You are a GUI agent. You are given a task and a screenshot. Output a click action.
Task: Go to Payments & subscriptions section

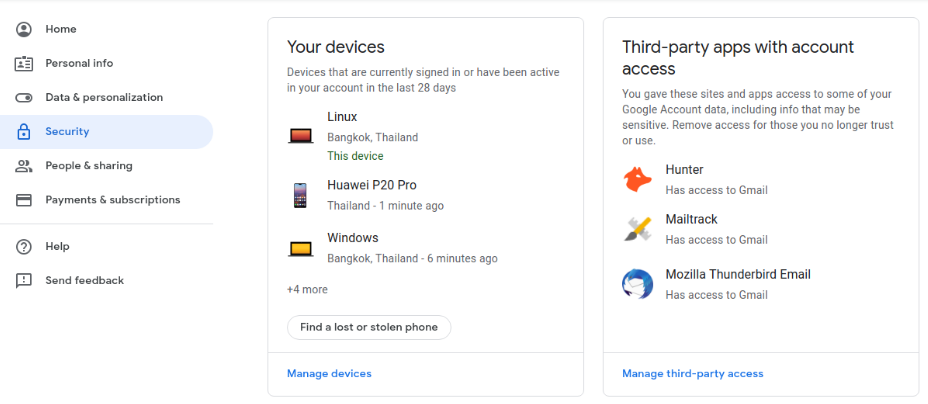[112, 200]
